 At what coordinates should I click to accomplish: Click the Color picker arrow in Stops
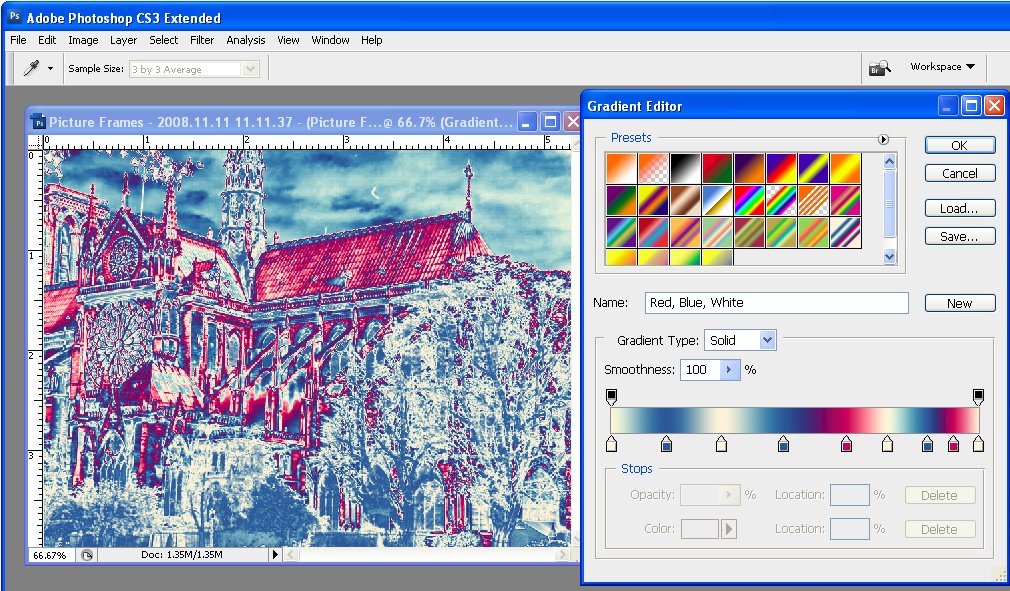pos(729,529)
